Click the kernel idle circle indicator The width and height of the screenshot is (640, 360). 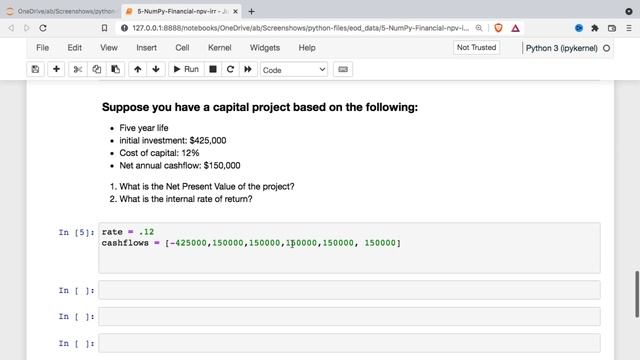tap(607, 48)
